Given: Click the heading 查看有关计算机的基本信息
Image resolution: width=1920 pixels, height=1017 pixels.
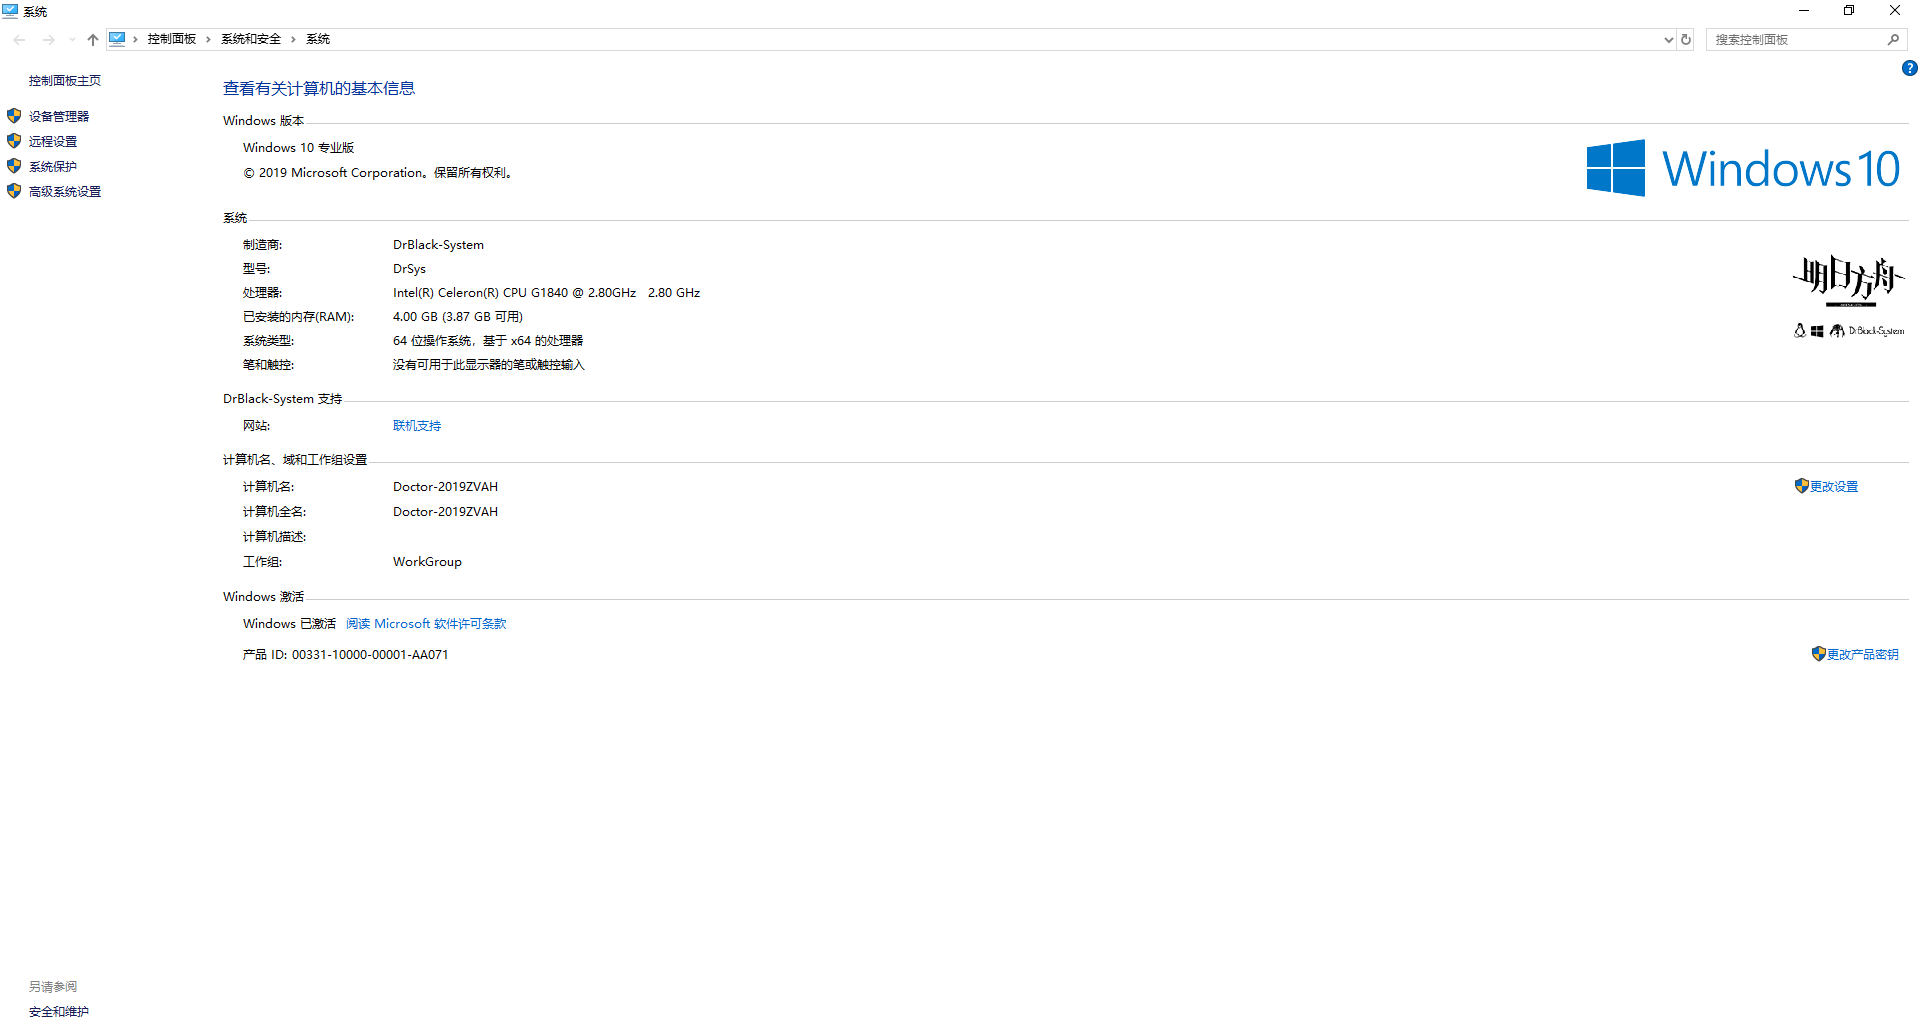Looking at the screenshot, I should click(x=319, y=89).
